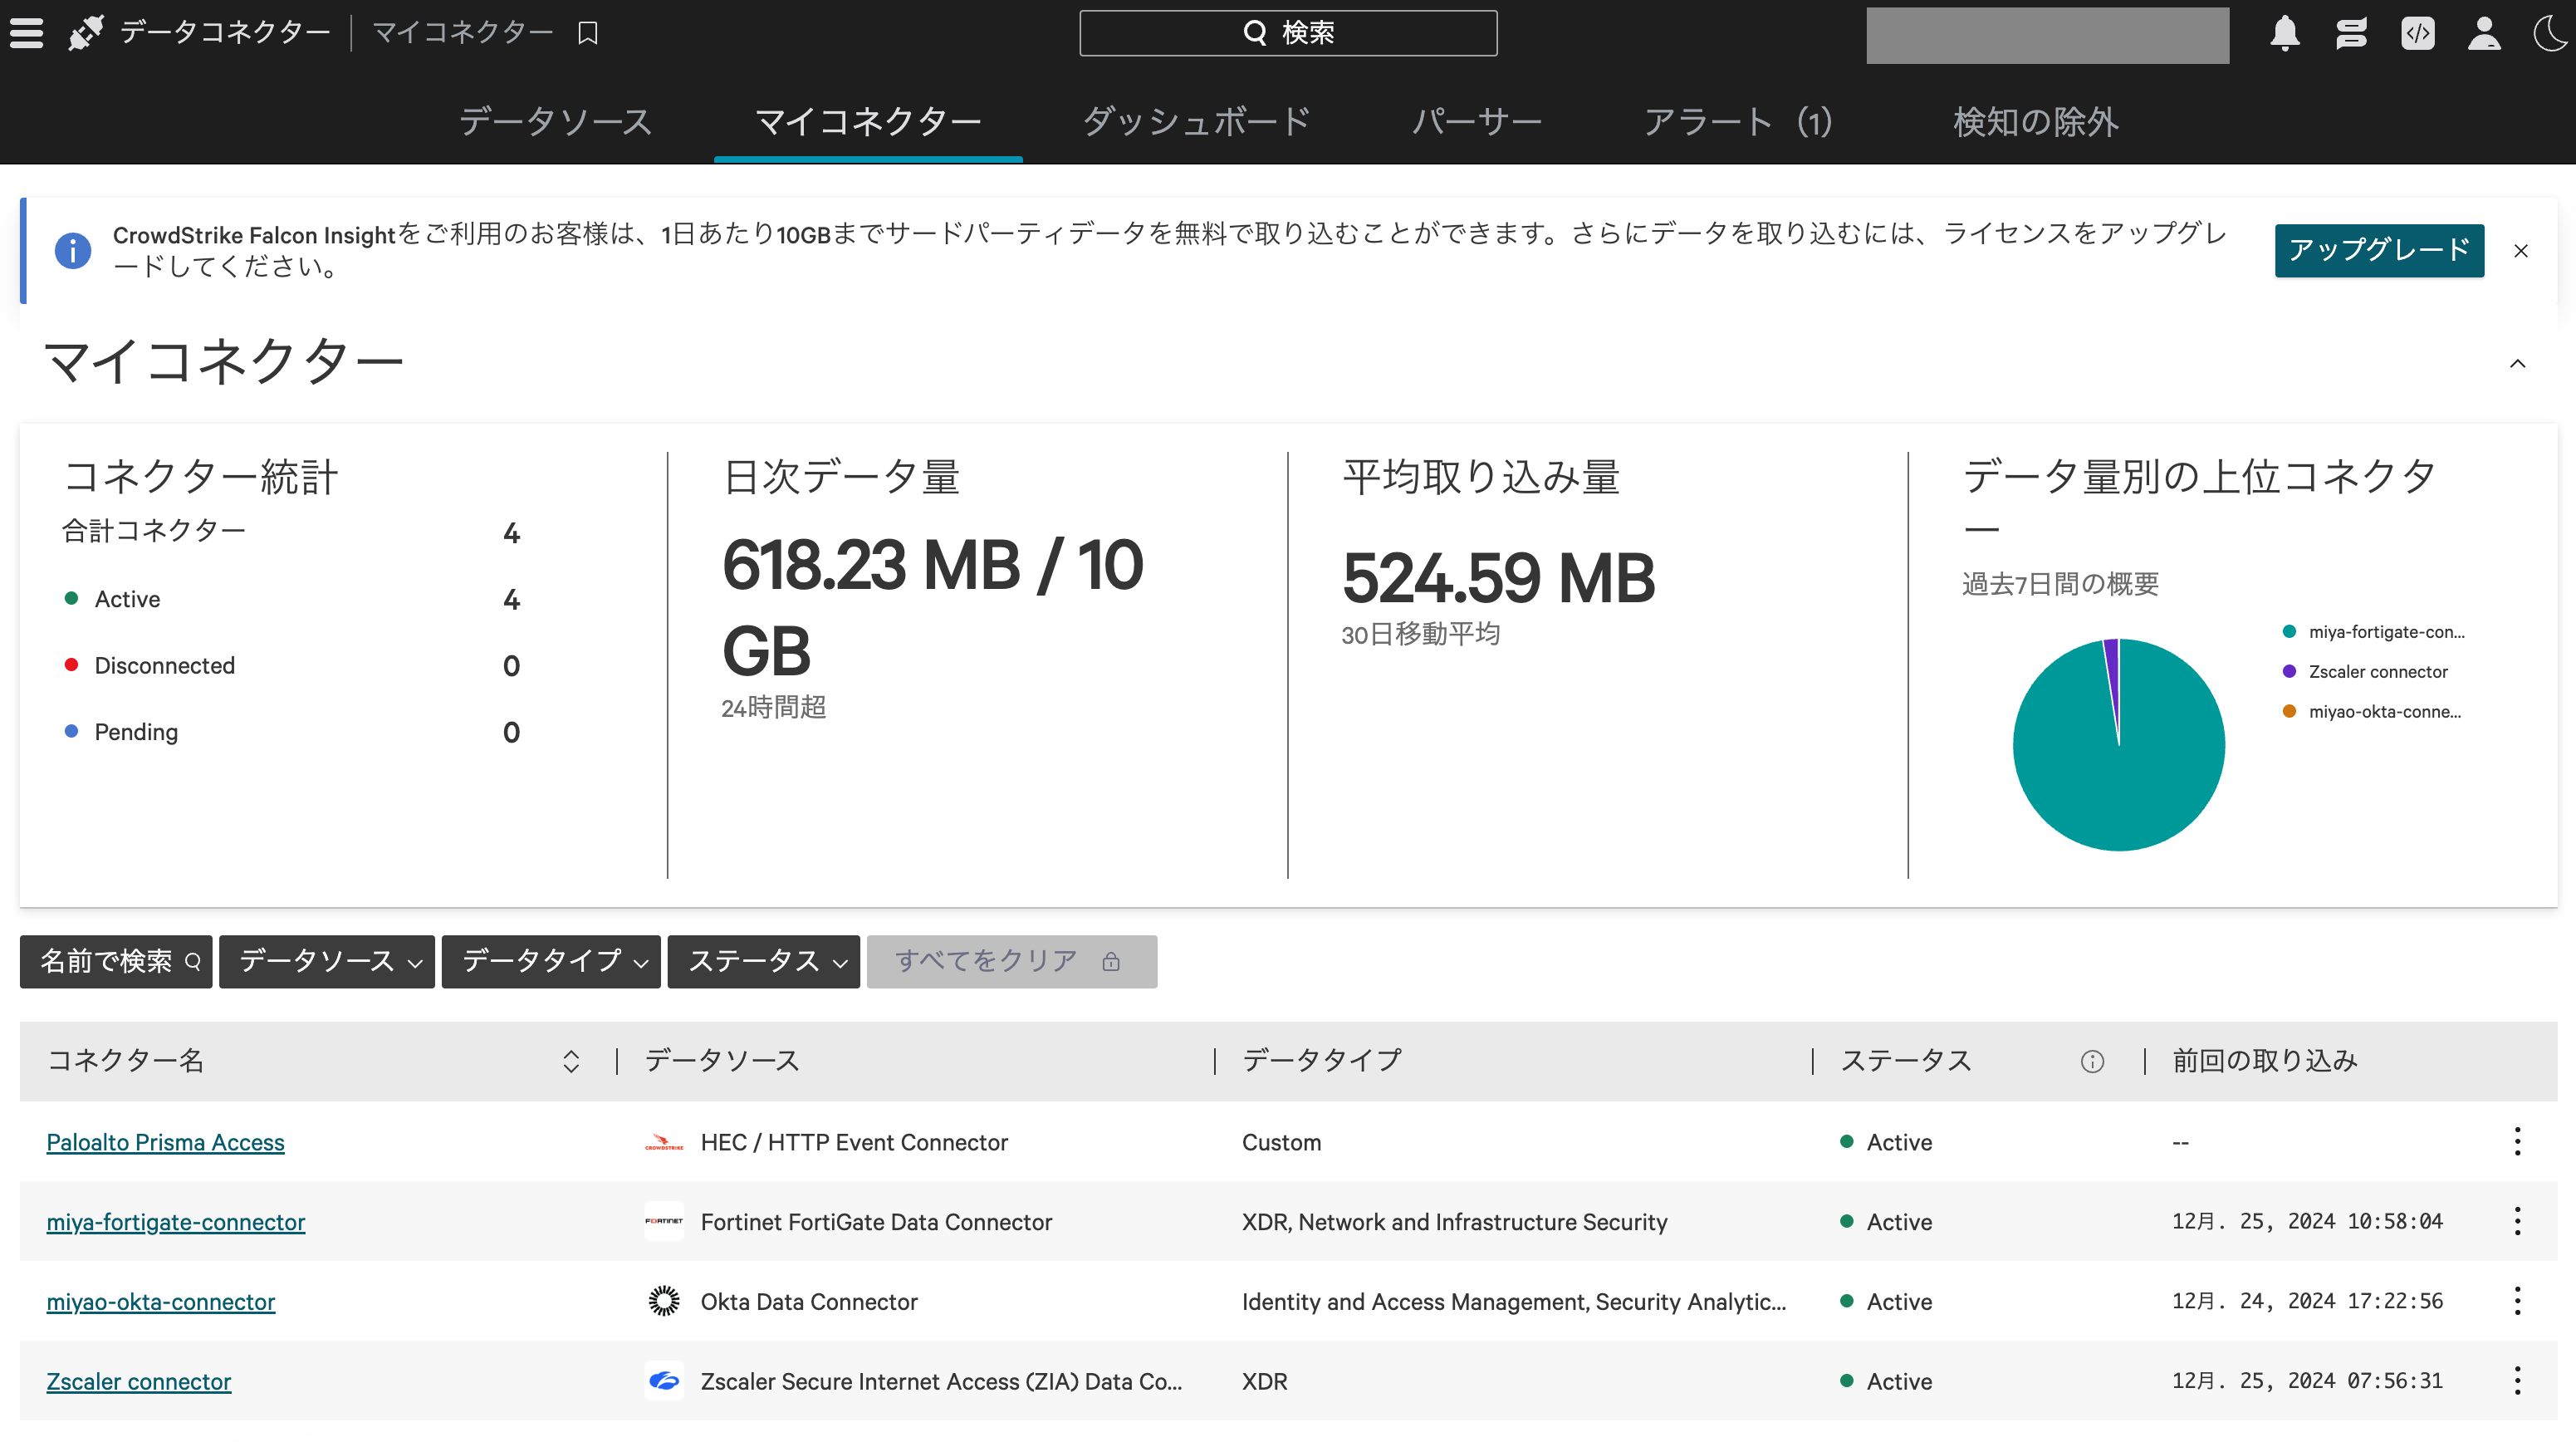Image resolution: width=2576 pixels, height=1442 pixels.
Task: Click the Fortinet logo icon
Action: click(664, 1221)
